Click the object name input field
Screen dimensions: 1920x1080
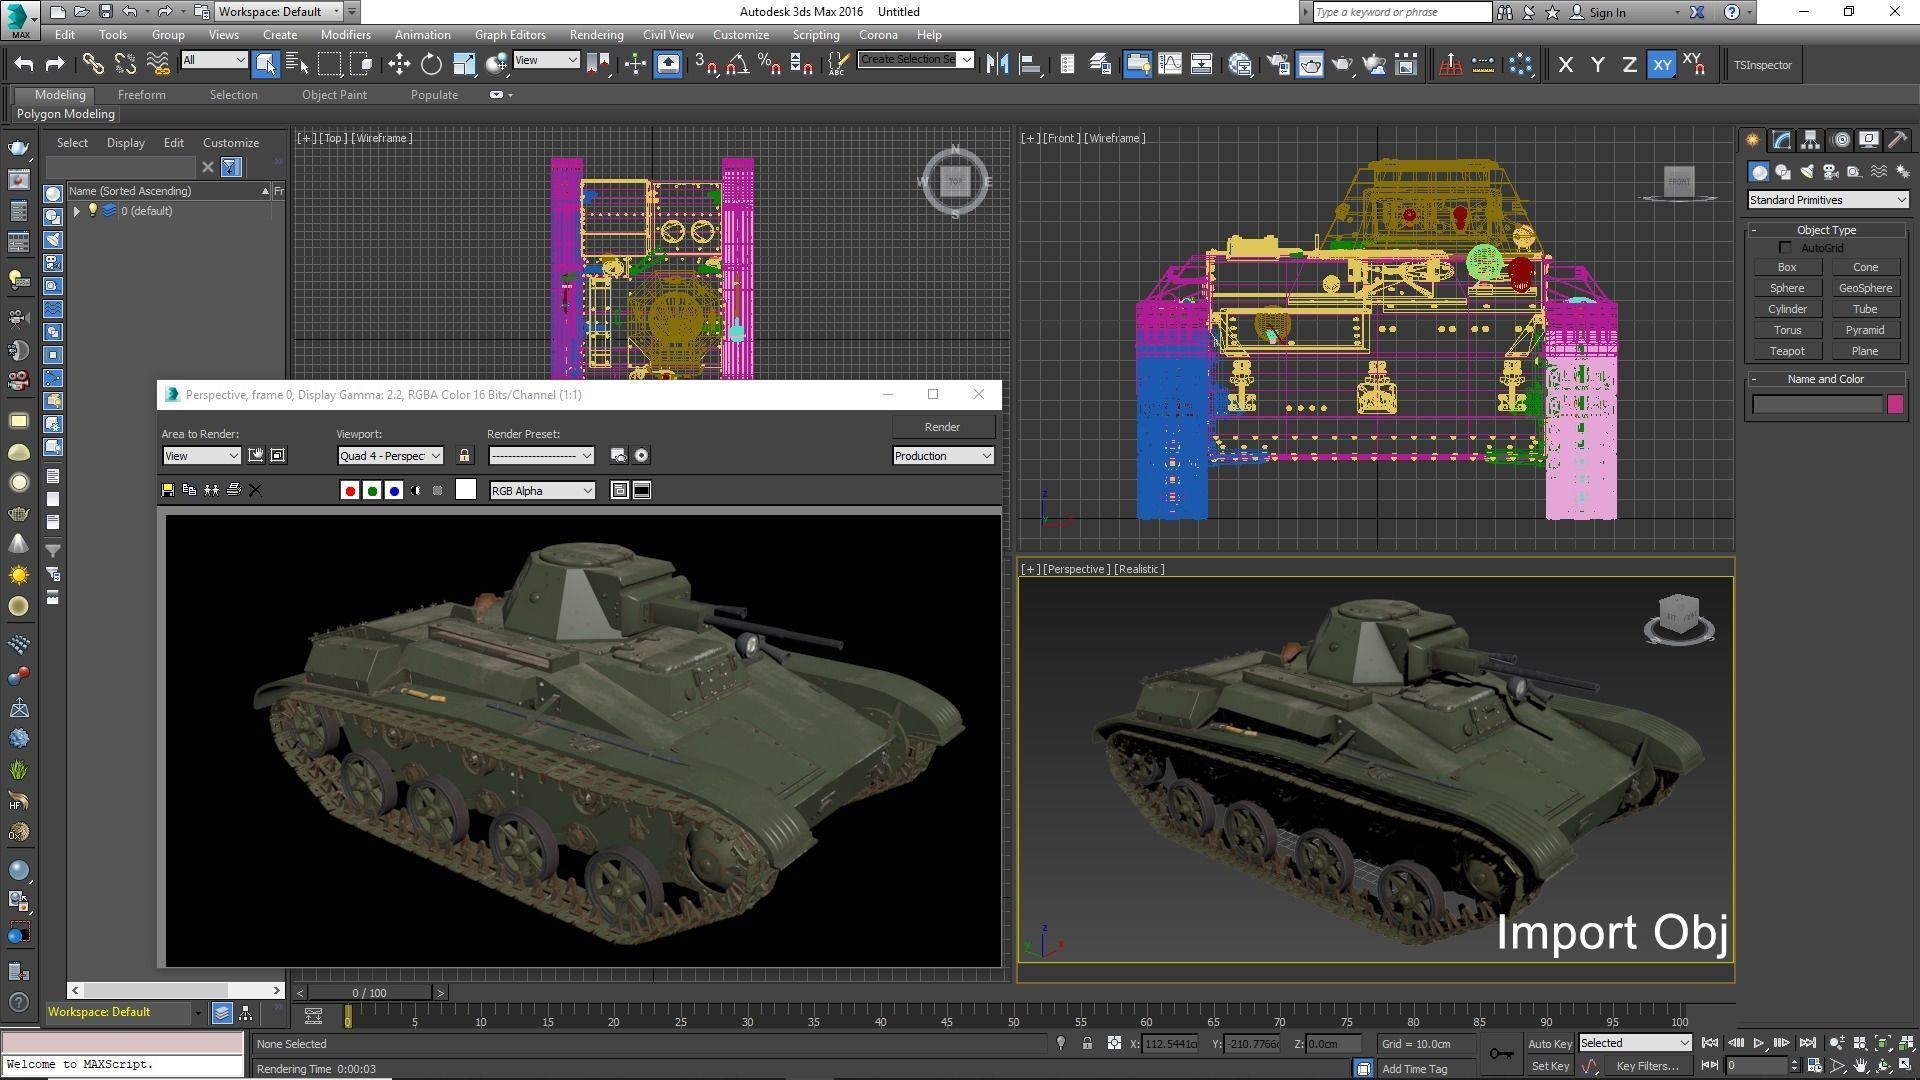[1817, 404]
